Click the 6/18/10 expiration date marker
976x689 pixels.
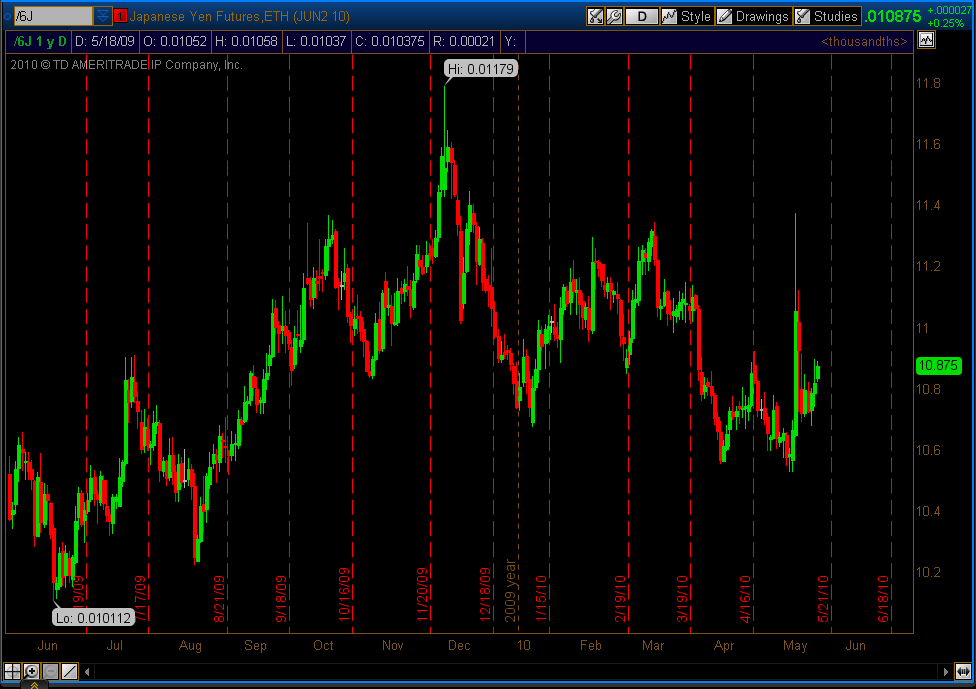tap(884, 598)
